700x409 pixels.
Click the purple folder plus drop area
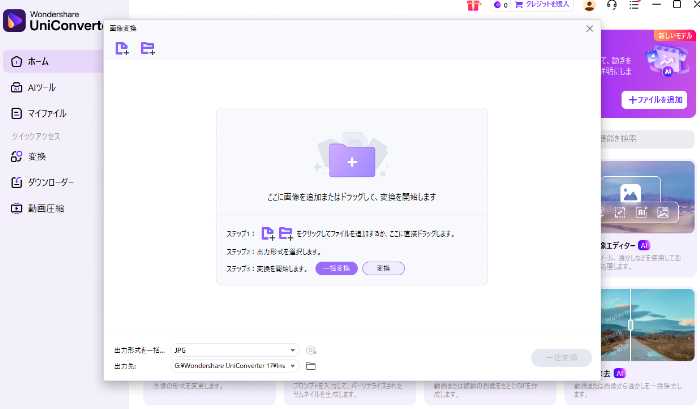352,160
